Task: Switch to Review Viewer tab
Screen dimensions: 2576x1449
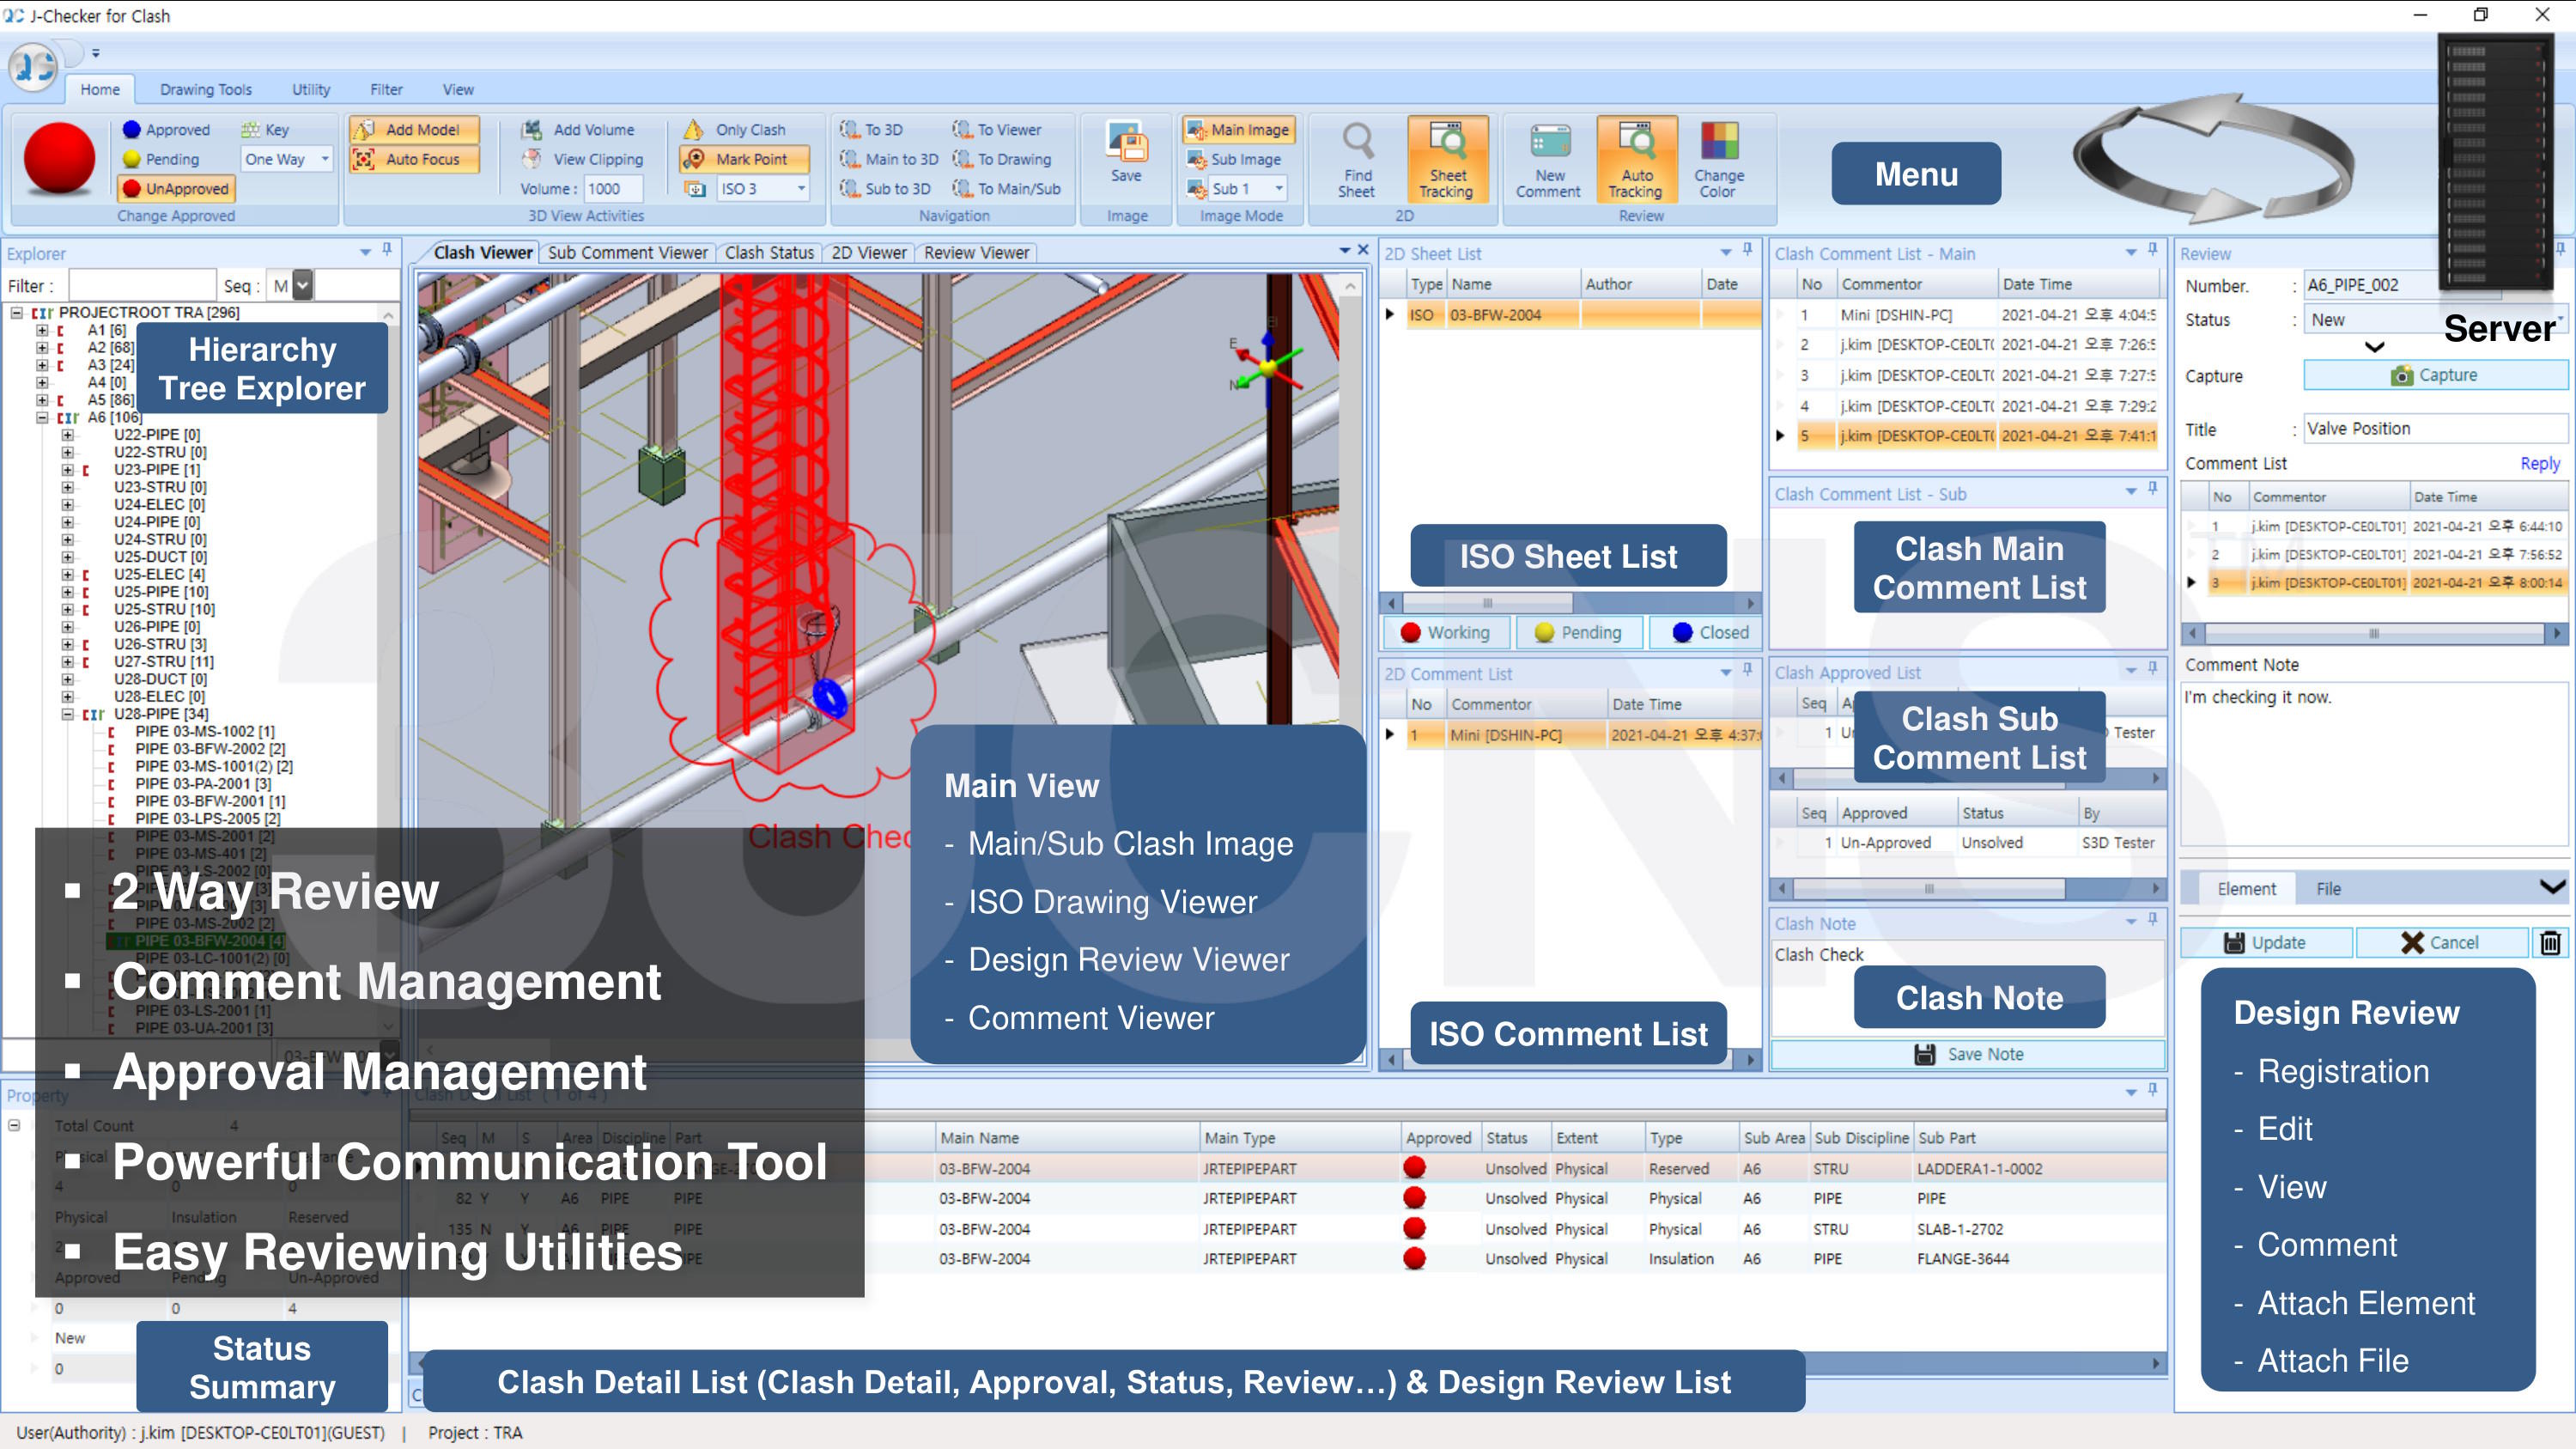Action: point(976,253)
